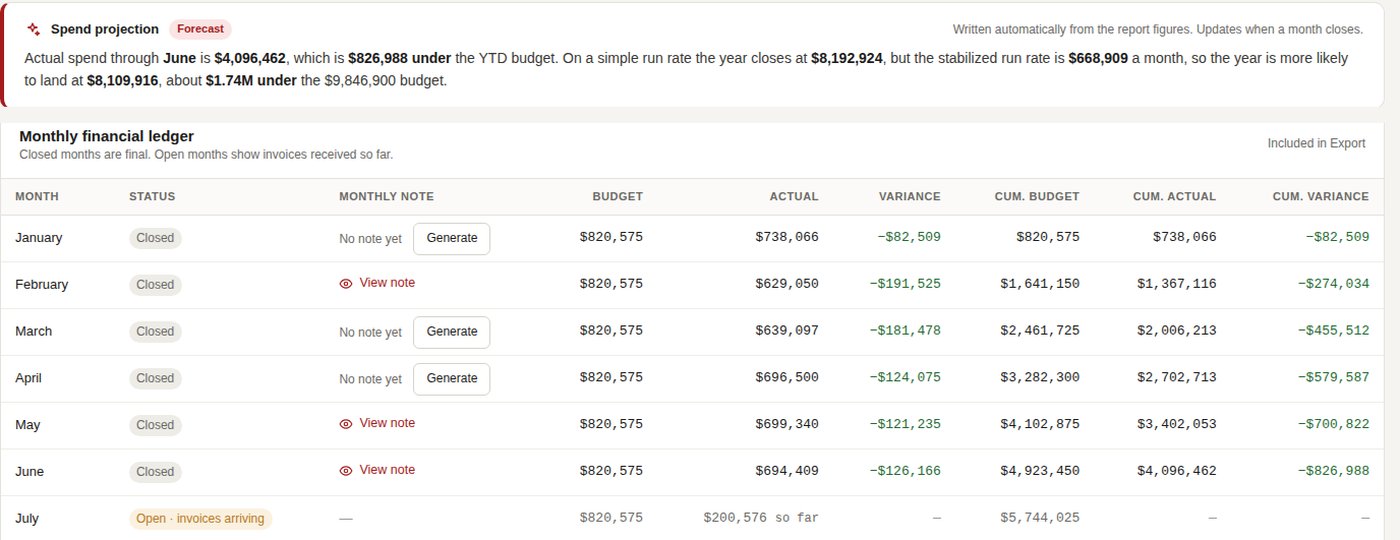The image size is (1400, 540).
Task: Click the March variance −$181,478
Action: (x=905, y=331)
